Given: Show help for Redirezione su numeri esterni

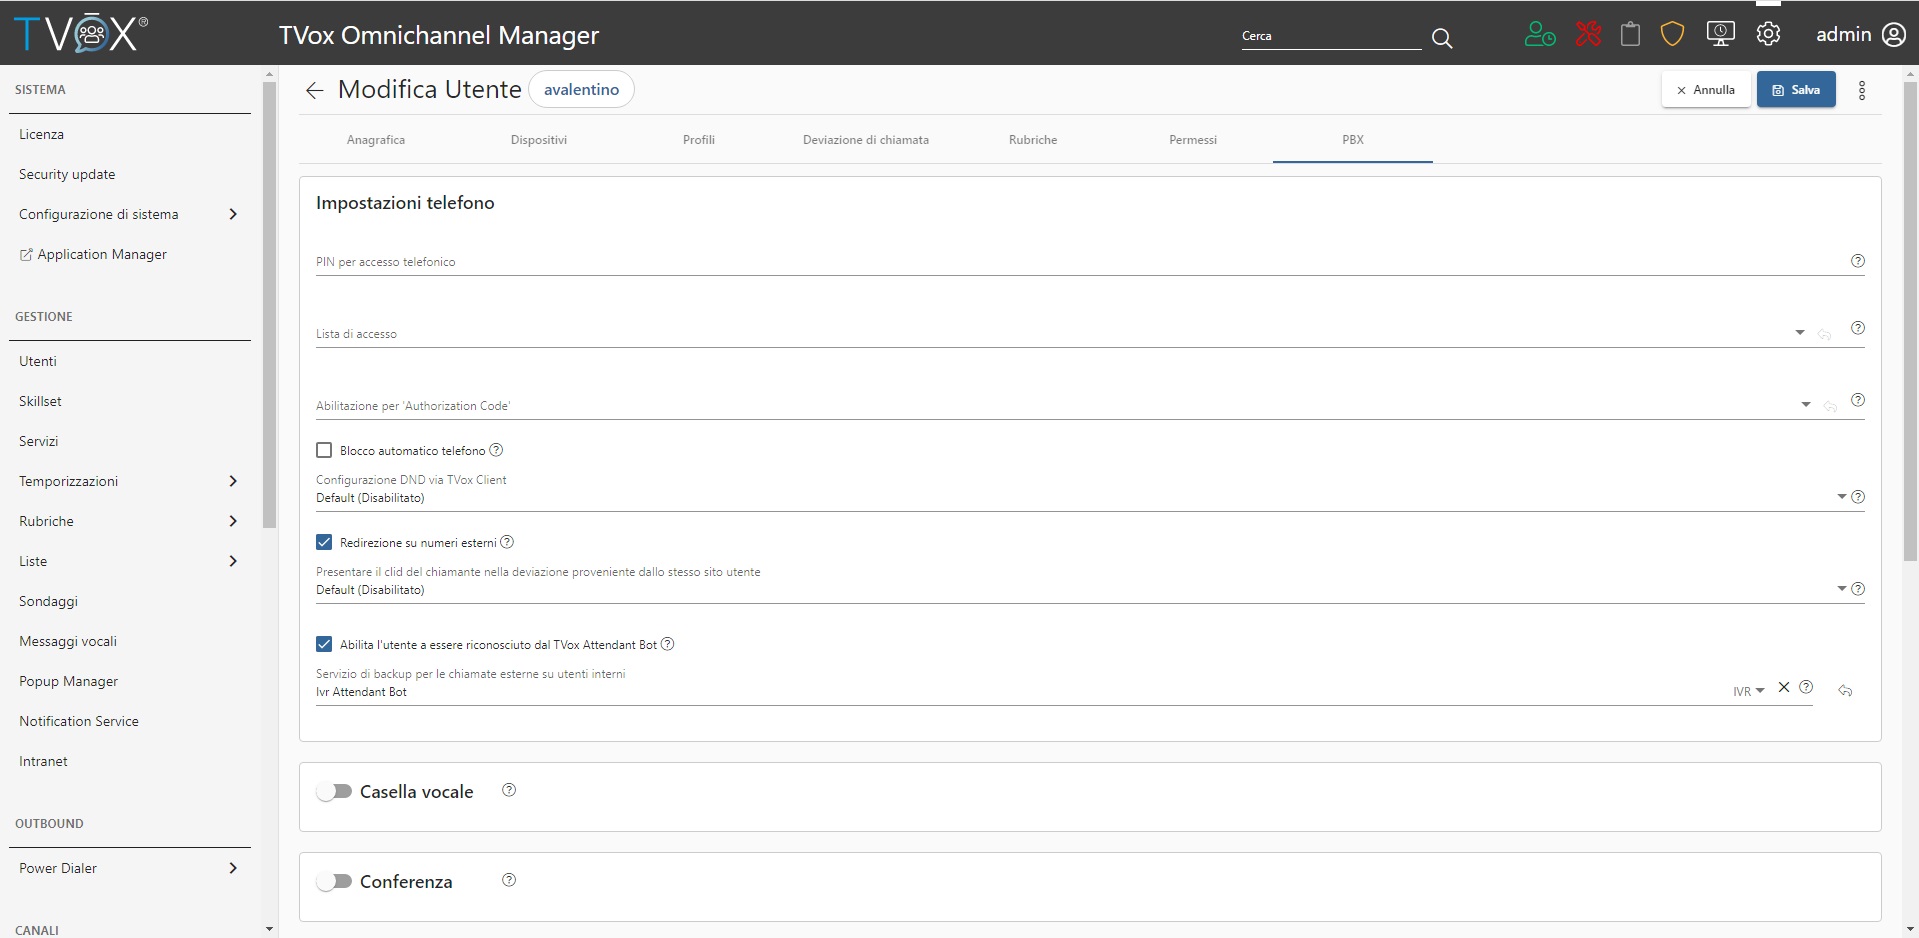Looking at the screenshot, I should (507, 542).
